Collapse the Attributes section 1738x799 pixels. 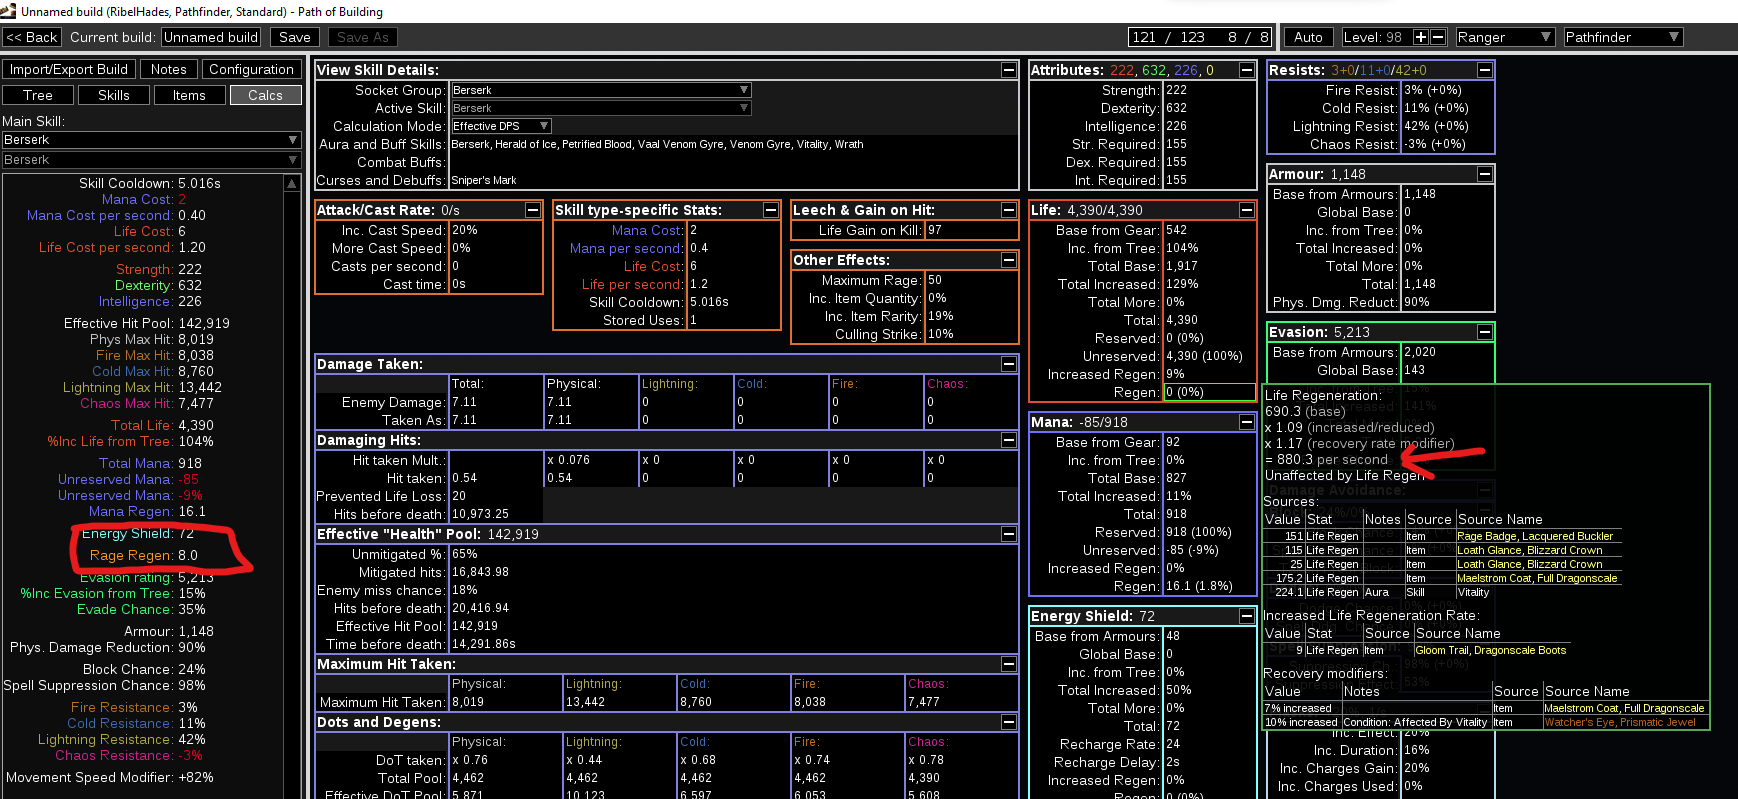(x=1247, y=70)
